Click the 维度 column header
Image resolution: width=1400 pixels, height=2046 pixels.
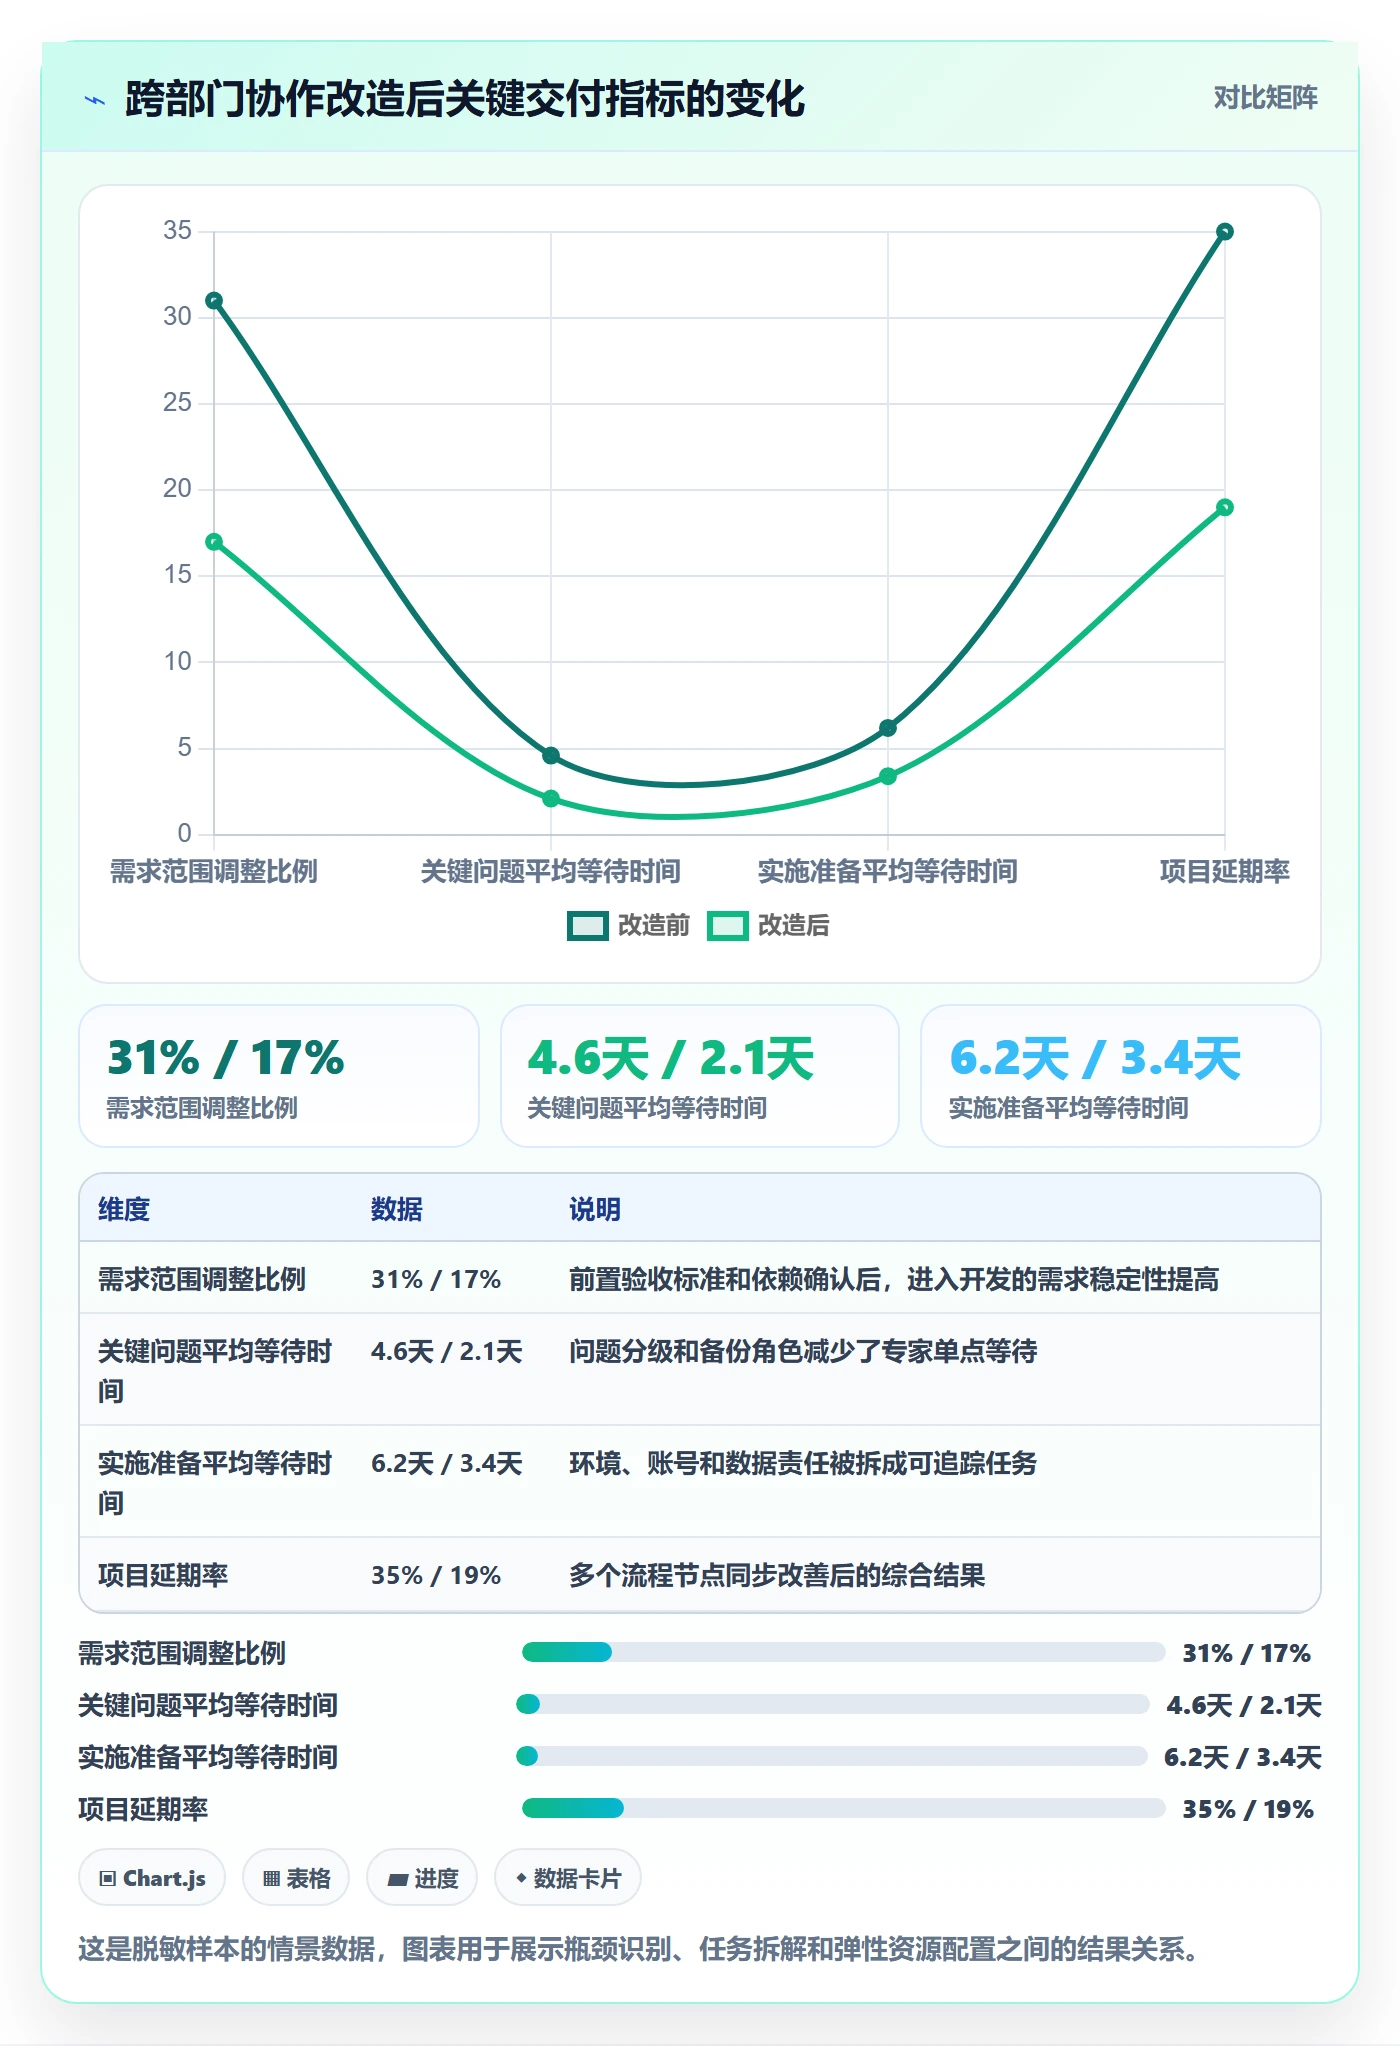(124, 1209)
